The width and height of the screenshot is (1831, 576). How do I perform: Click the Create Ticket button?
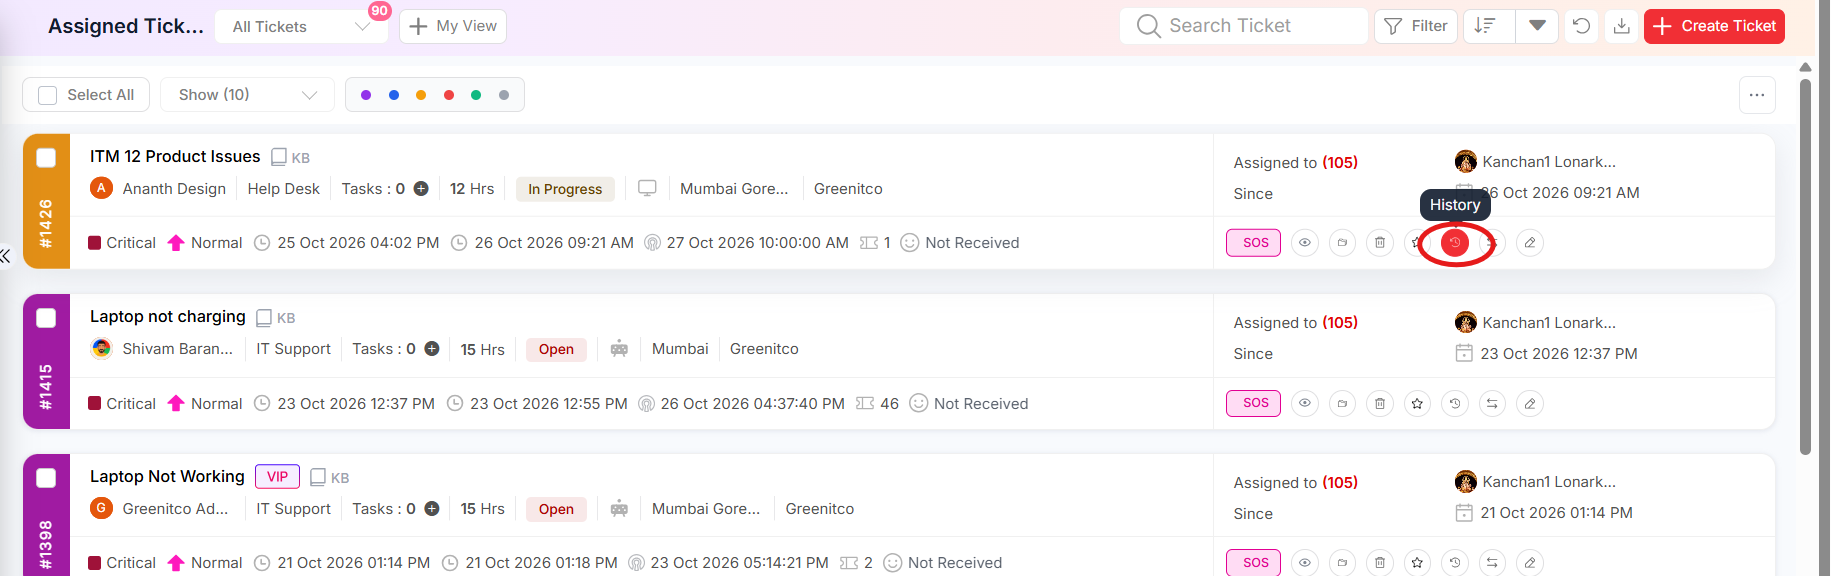[x=1714, y=26]
